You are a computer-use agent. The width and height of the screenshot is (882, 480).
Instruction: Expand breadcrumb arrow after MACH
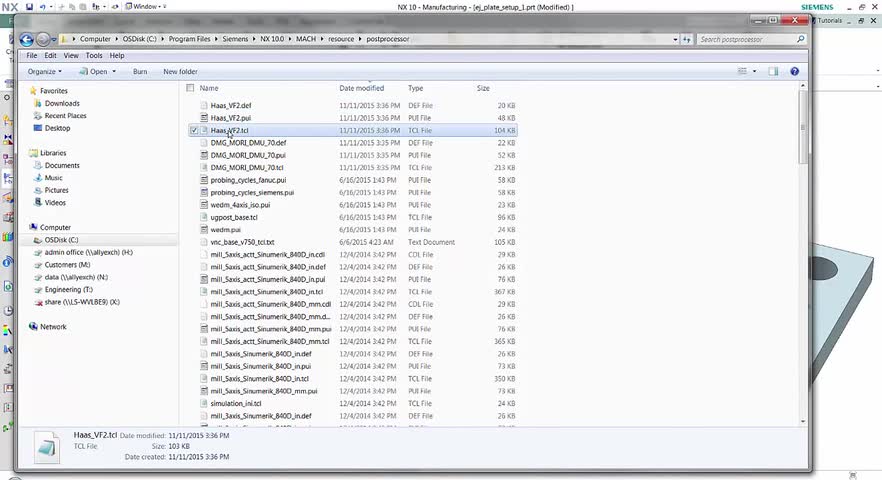[322, 39]
